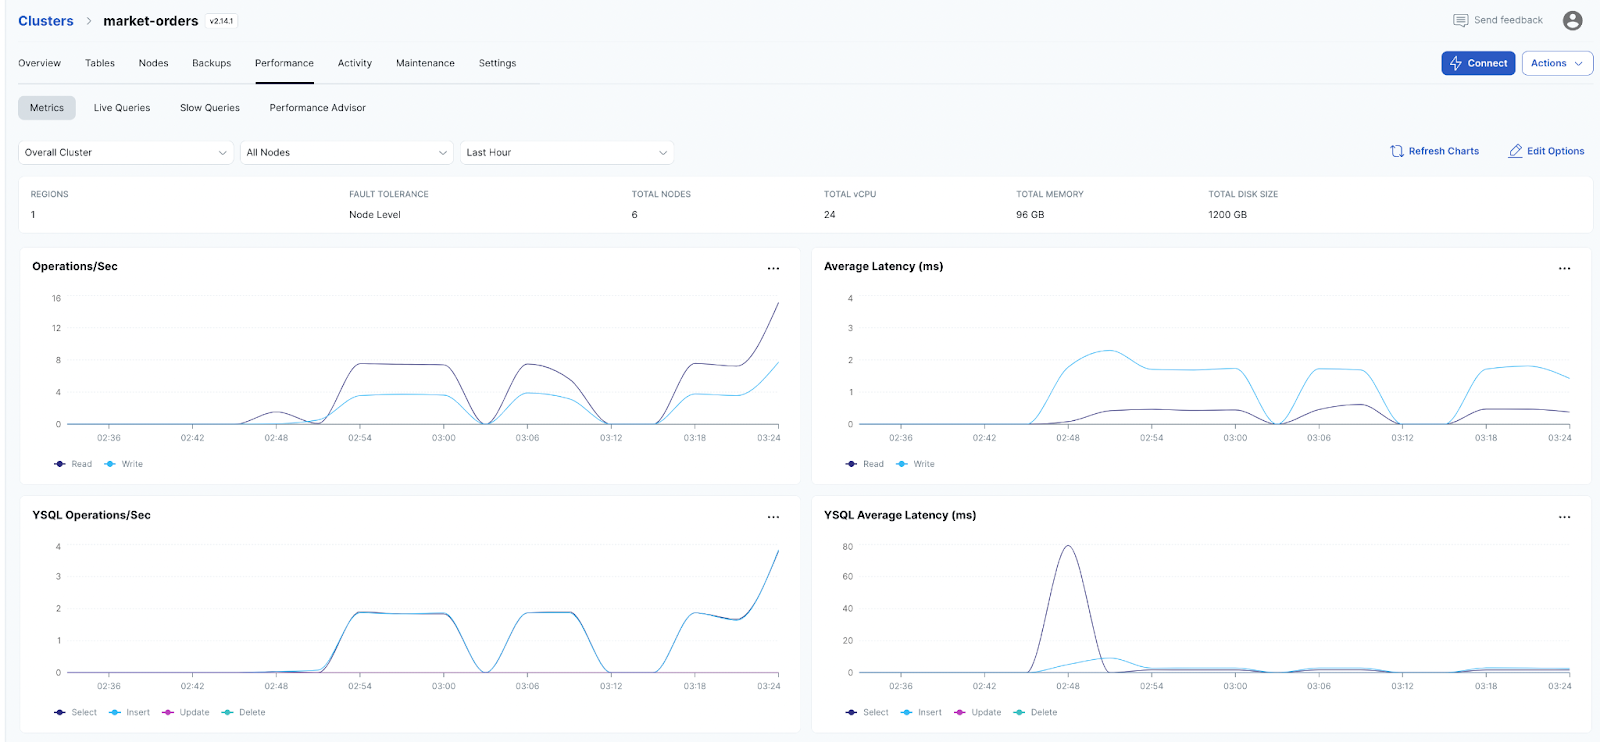Expand the Overall Cluster dropdown
This screenshot has height=742, width=1600.
click(125, 153)
